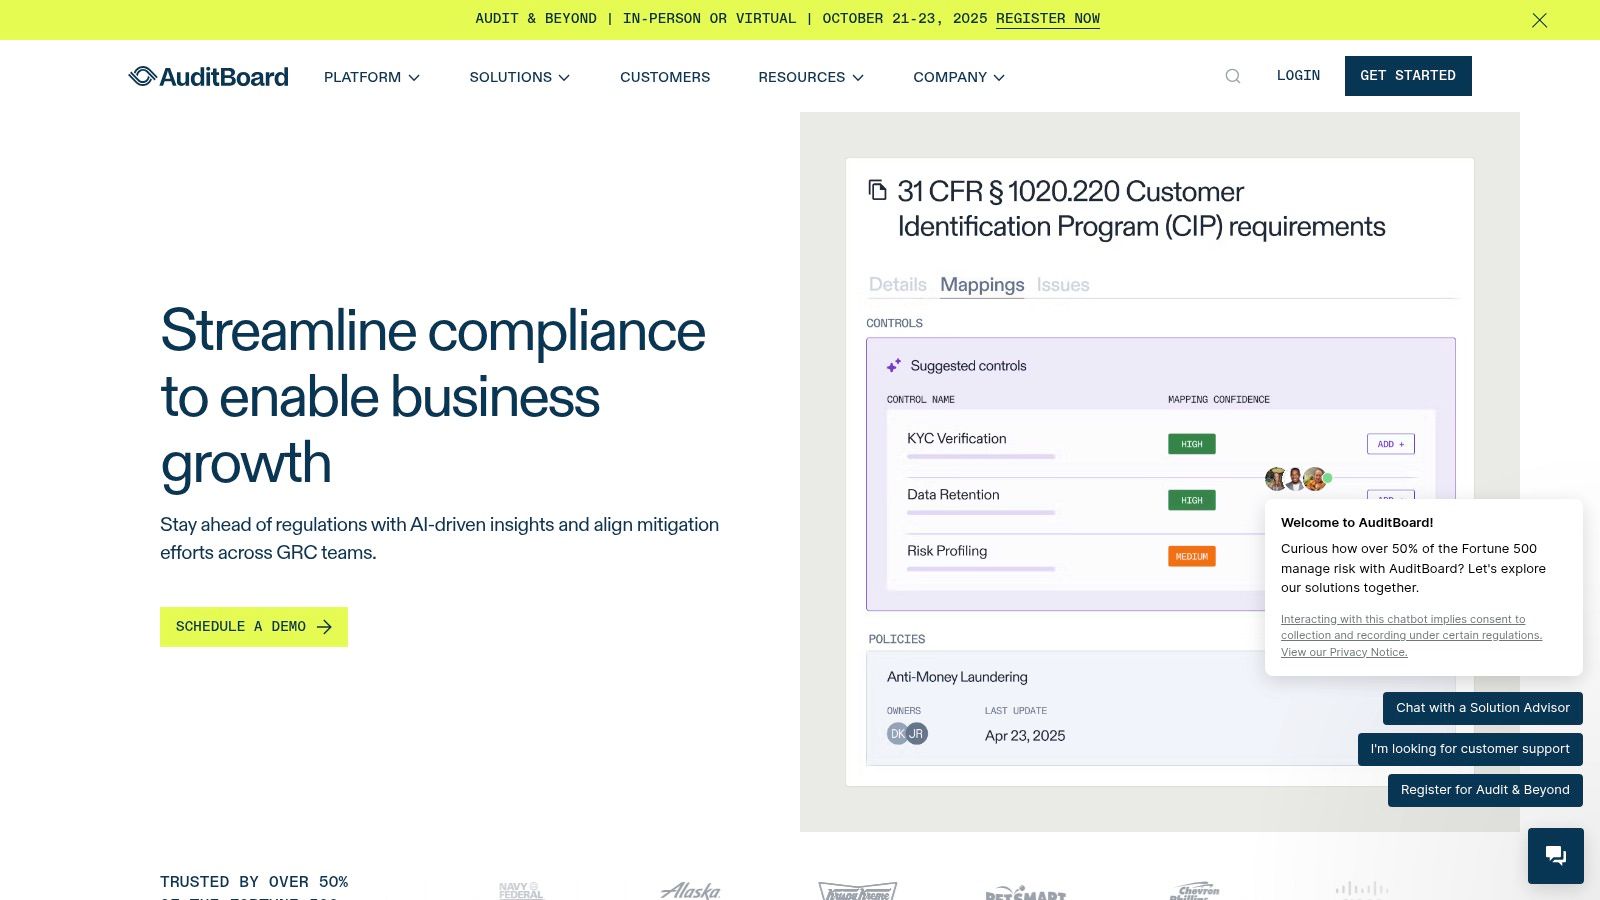Select the Mappings tab

pos(982,285)
